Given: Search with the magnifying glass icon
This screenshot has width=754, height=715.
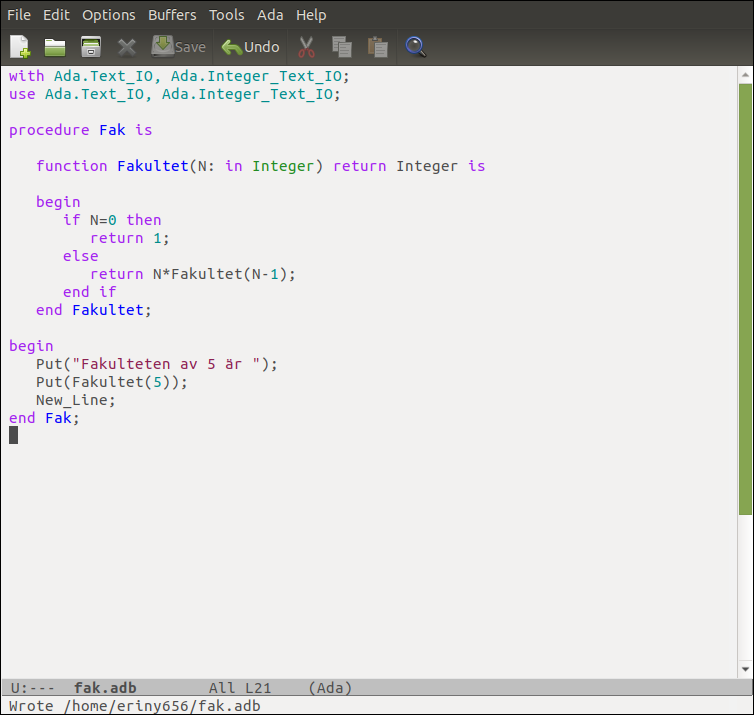Looking at the screenshot, I should tap(415, 47).
